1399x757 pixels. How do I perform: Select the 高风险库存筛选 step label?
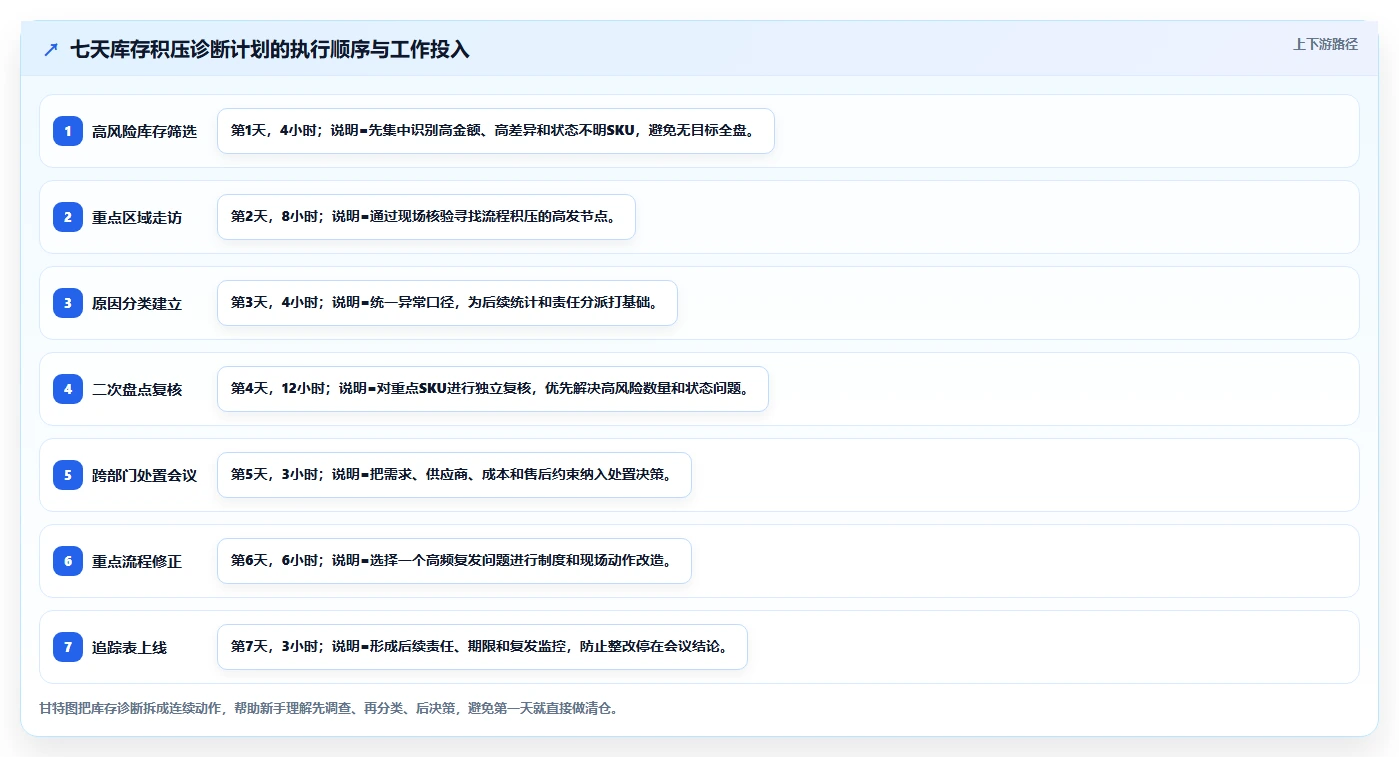click(x=145, y=132)
